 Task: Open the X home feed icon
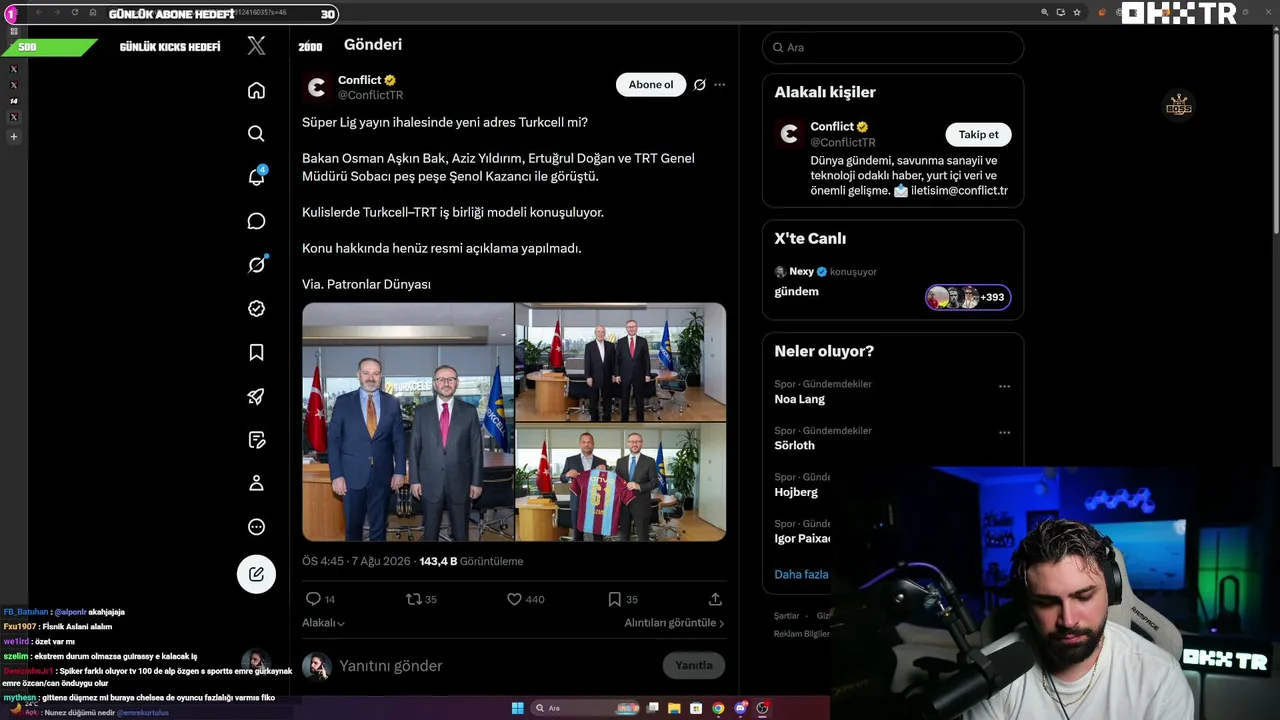coord(256,91)
